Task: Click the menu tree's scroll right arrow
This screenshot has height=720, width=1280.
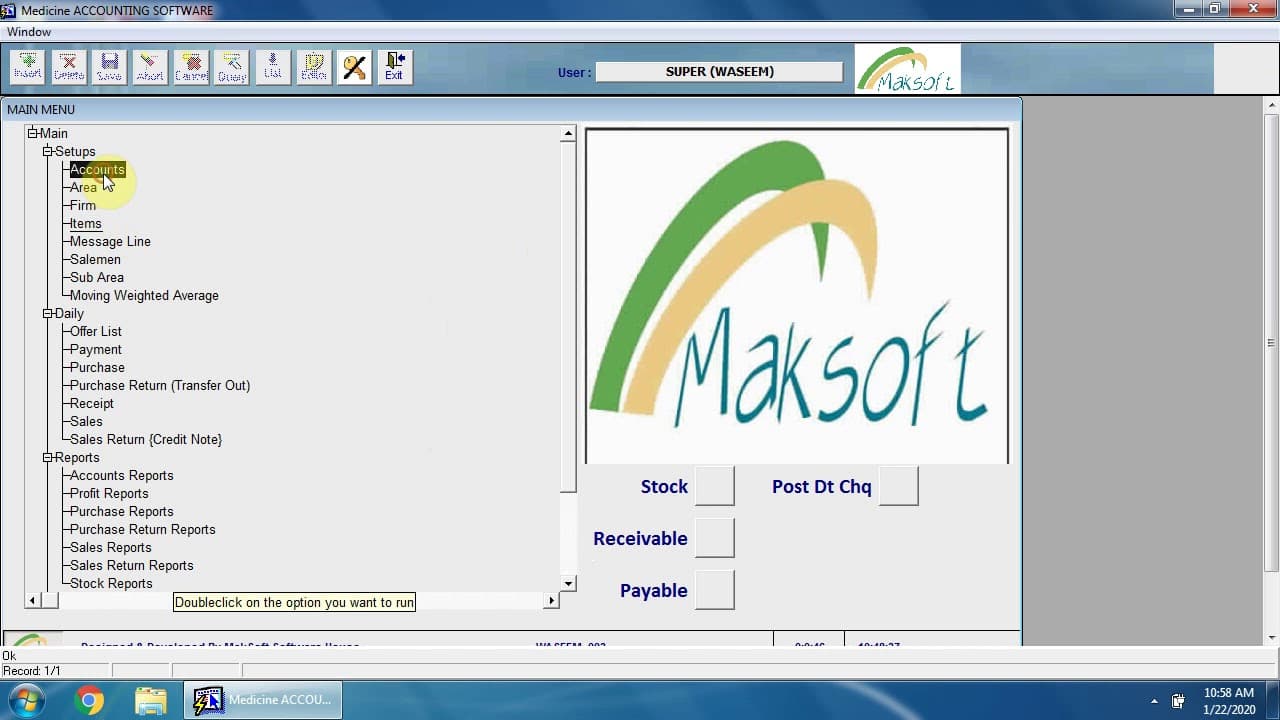Action: (x=551, y=600)
